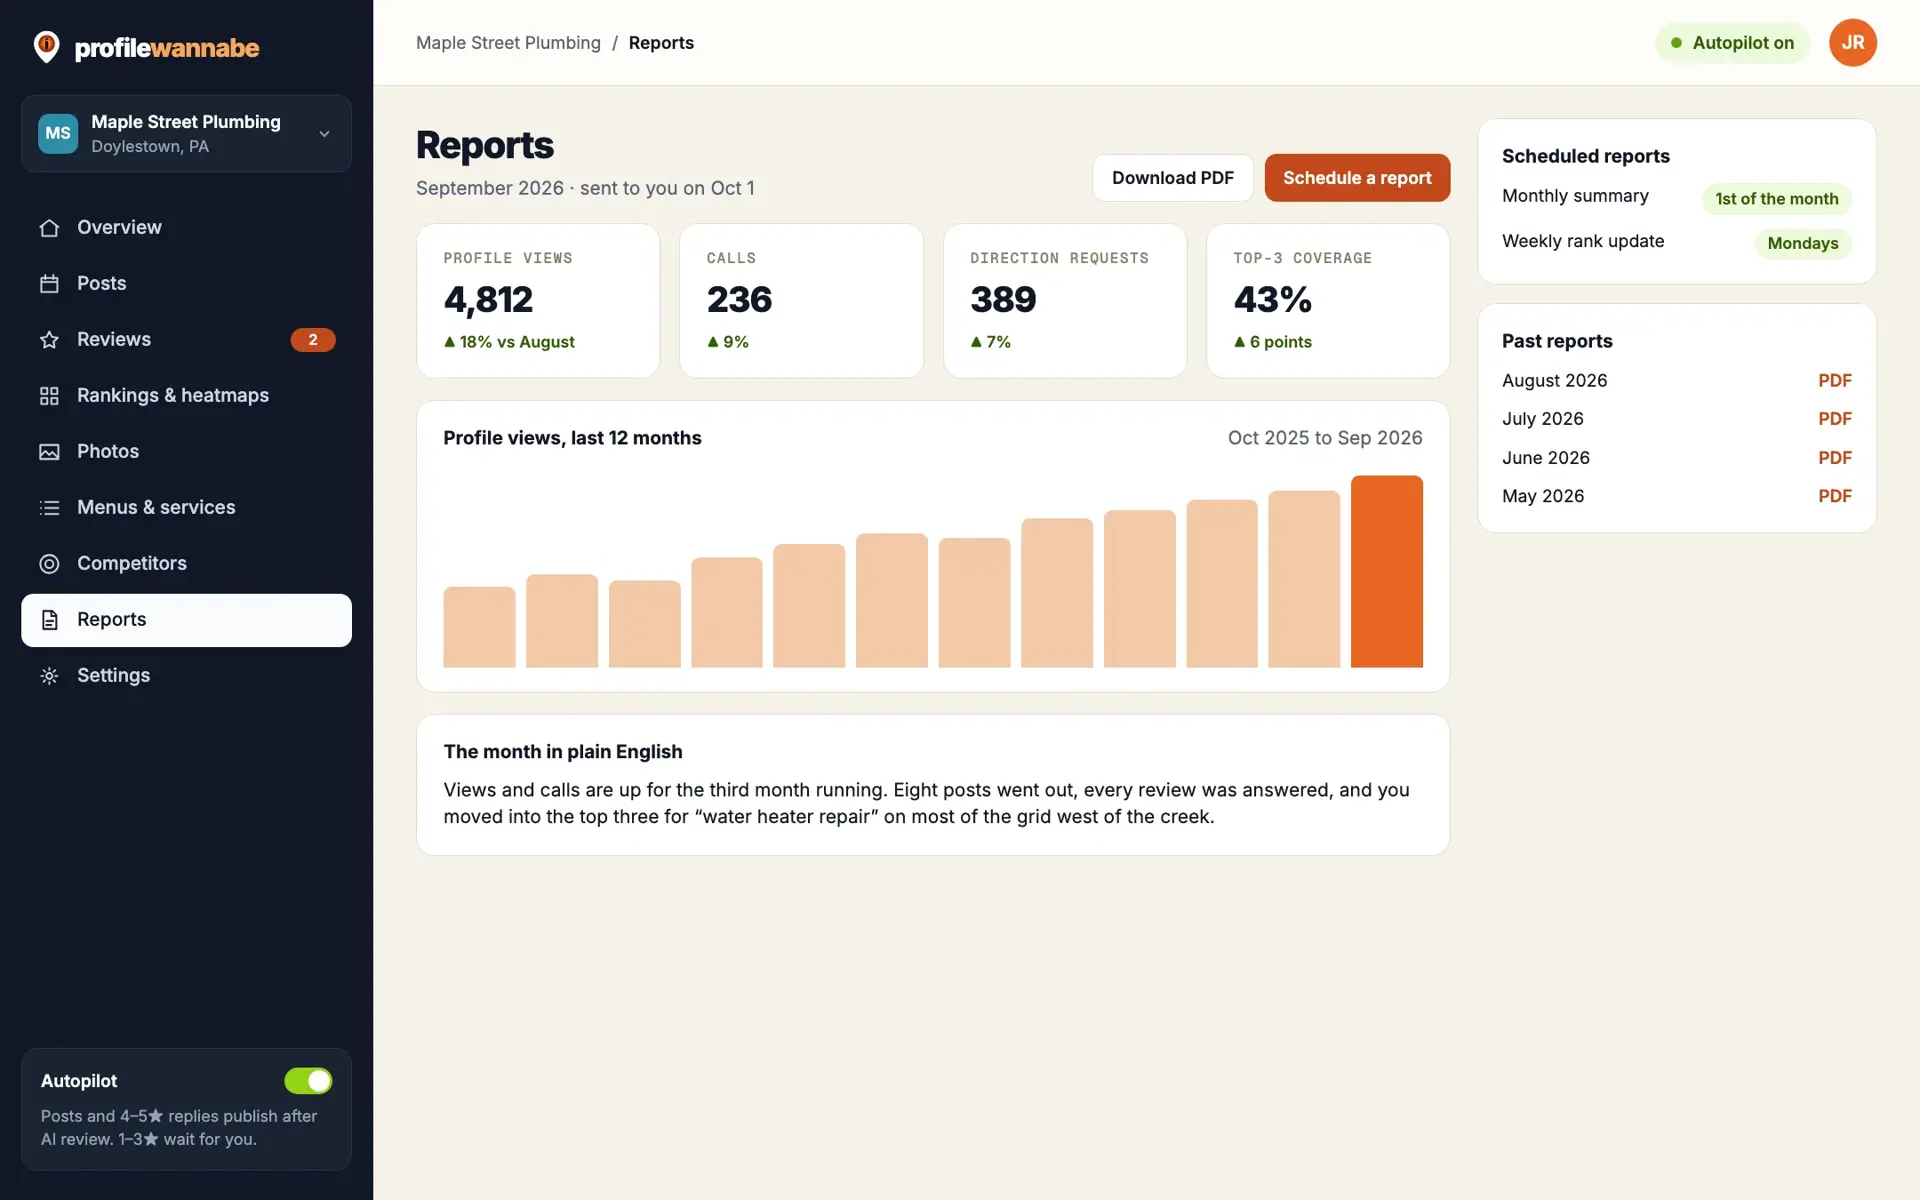Image resolution: width=1920 pixels, height=1200 pixels.
Task: Click the Rankings & heatmaps grid icon
Action: tap(49, 396)
